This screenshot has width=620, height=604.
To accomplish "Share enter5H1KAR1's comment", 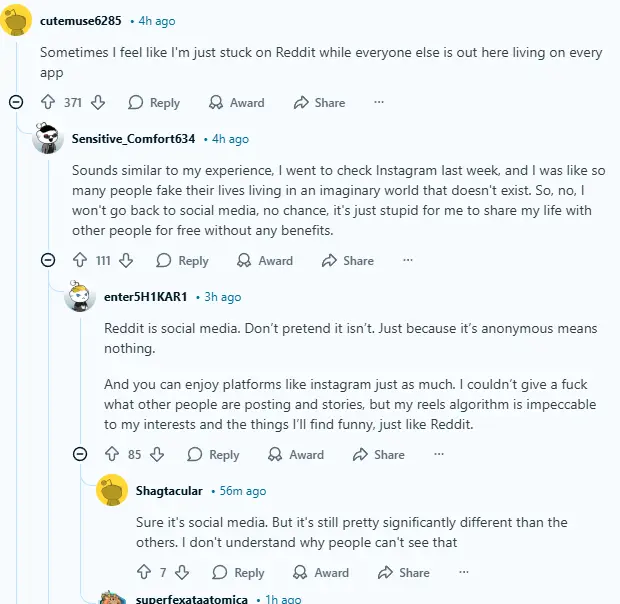I will 379,454.
